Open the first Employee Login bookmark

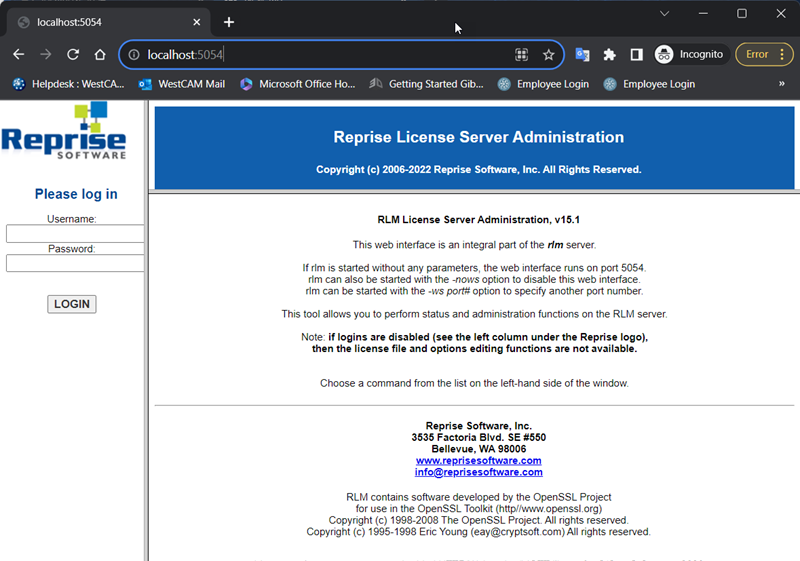click(543, 84)
